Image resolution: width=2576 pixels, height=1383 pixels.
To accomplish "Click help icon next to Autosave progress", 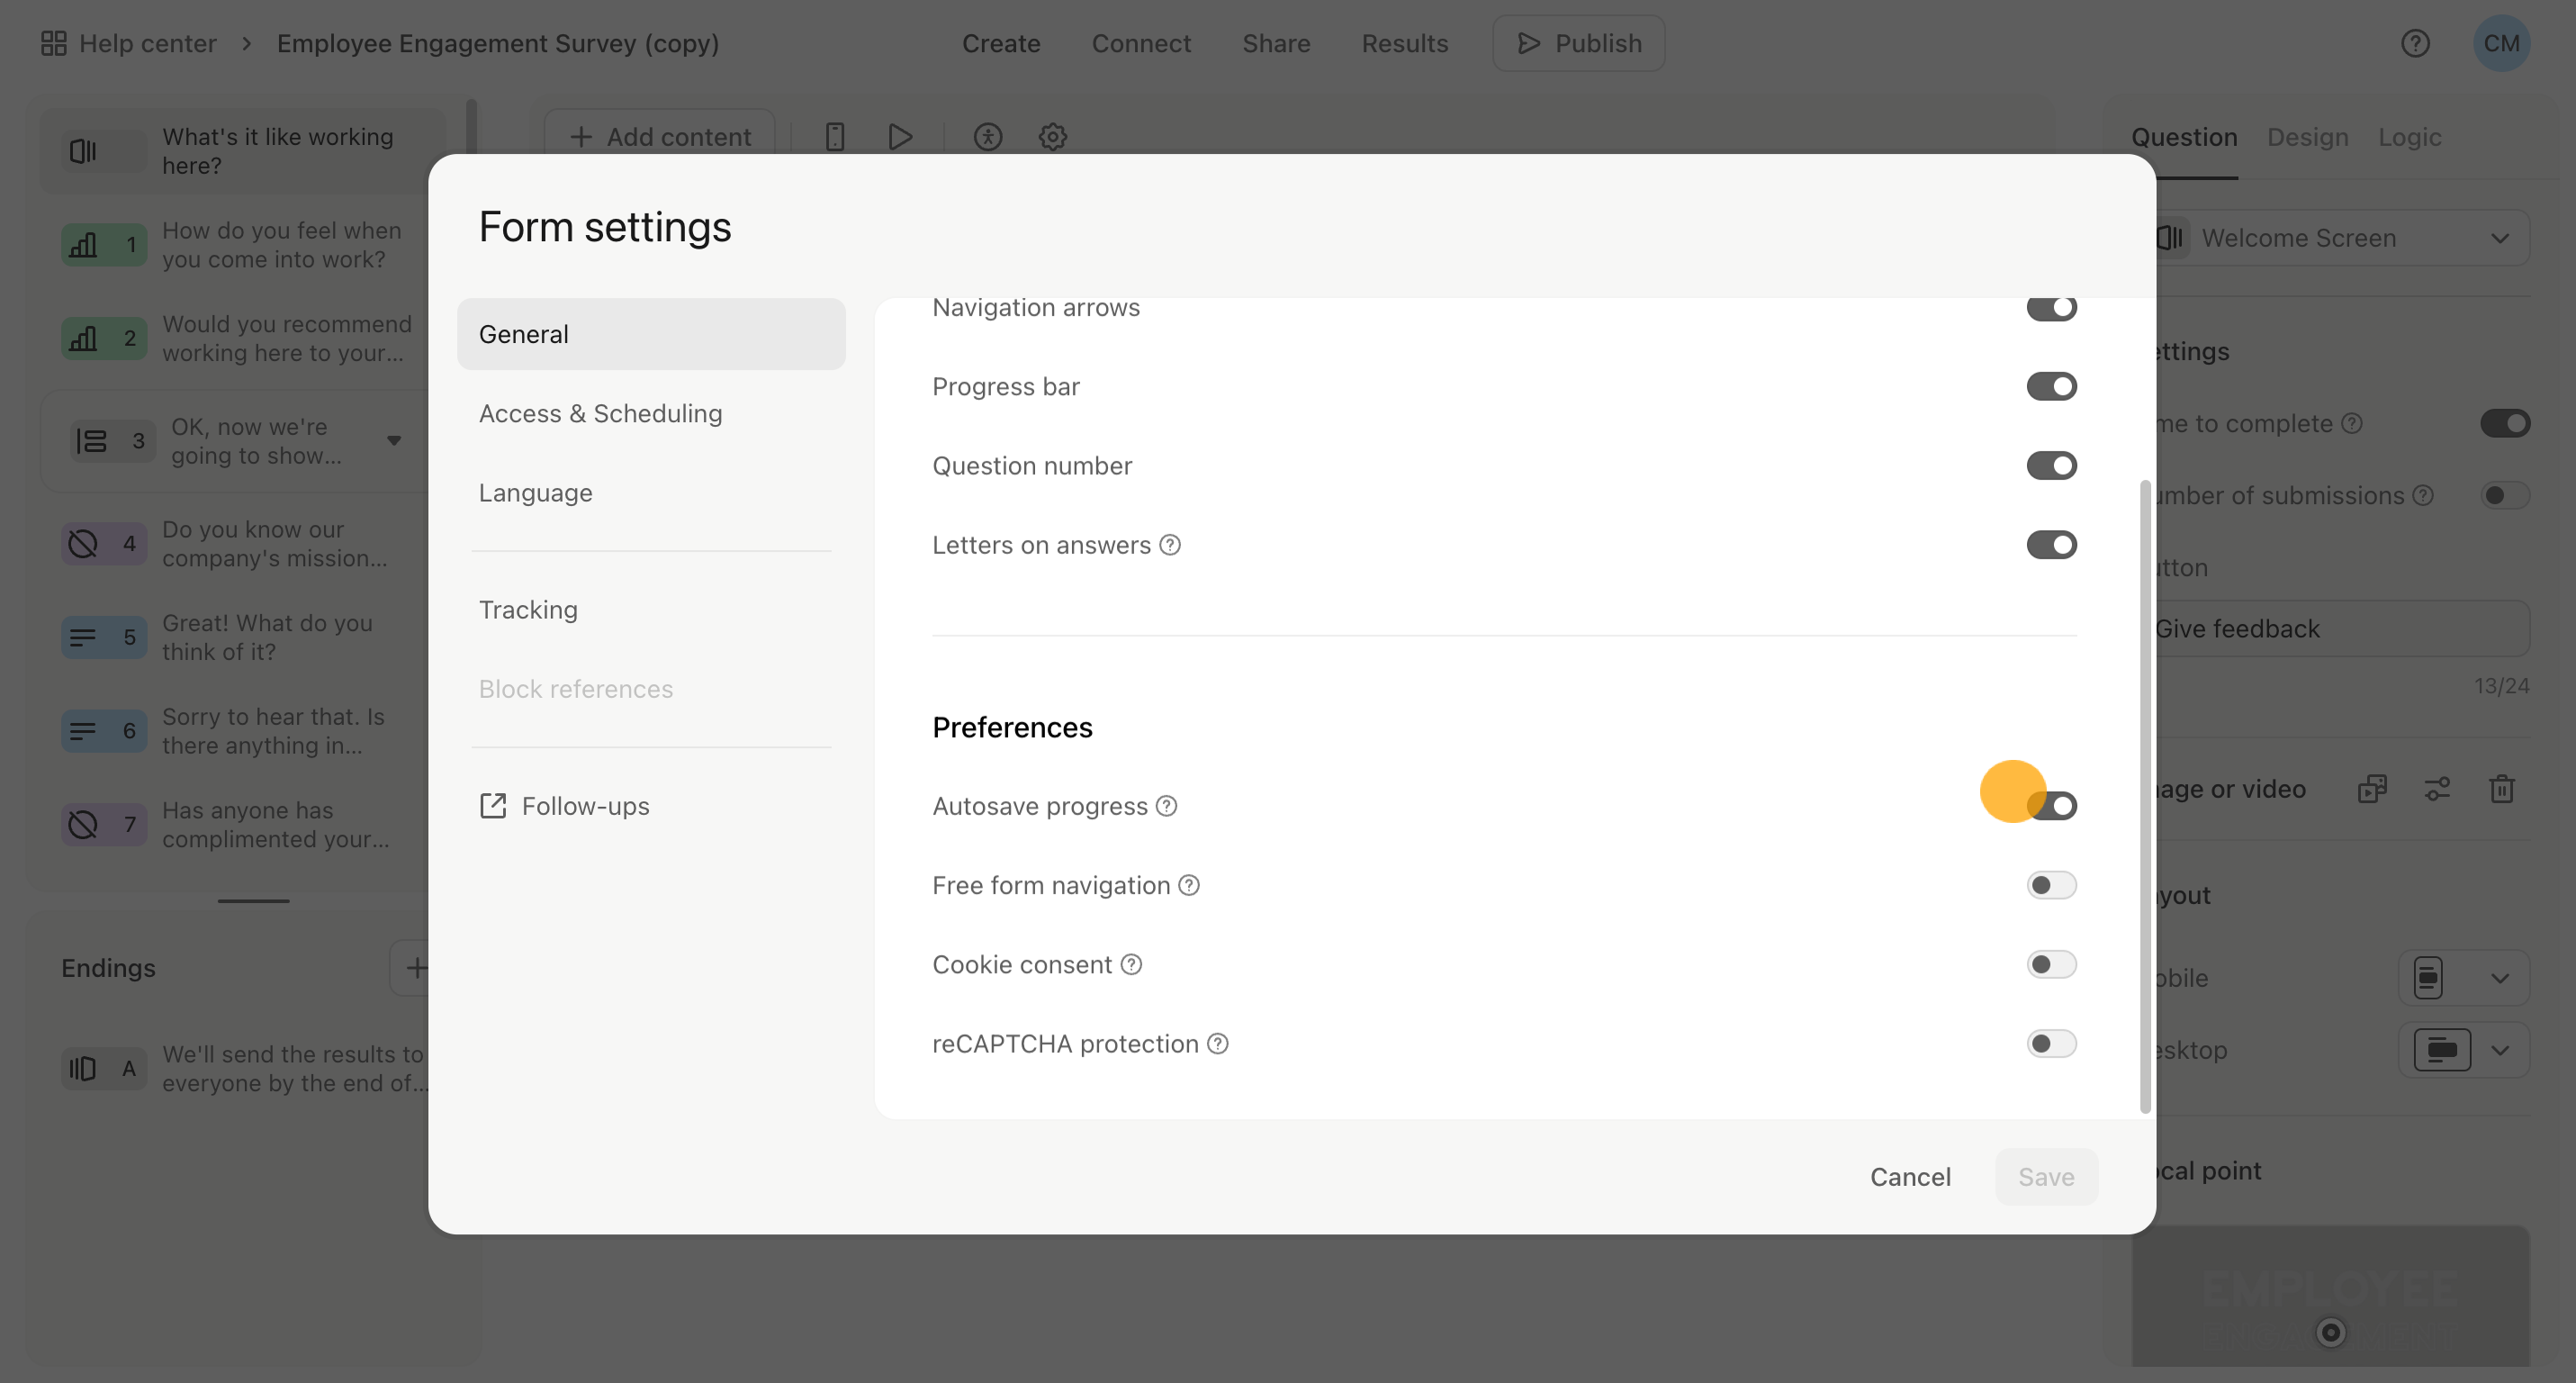I will pos(1166,806).
